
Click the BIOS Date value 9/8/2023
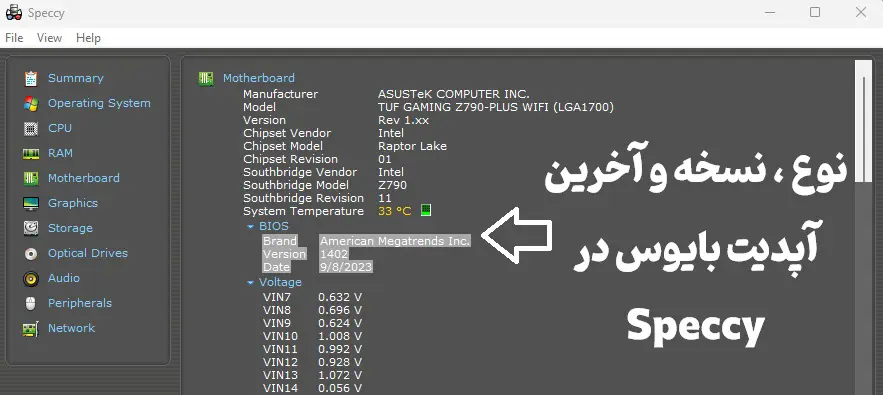(x=346, y=267)
